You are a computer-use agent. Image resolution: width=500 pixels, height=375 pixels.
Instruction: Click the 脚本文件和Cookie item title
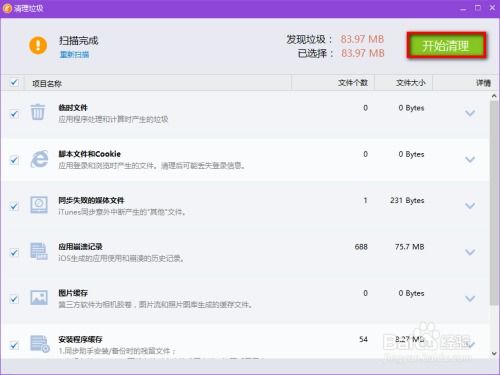[90, 154]
